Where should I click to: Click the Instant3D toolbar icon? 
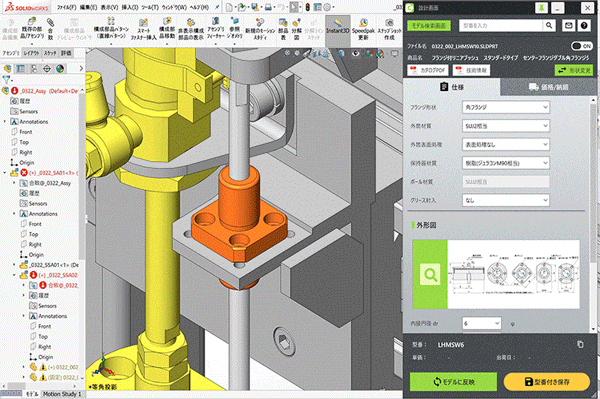pyautogui.click(x=337, y=28)
